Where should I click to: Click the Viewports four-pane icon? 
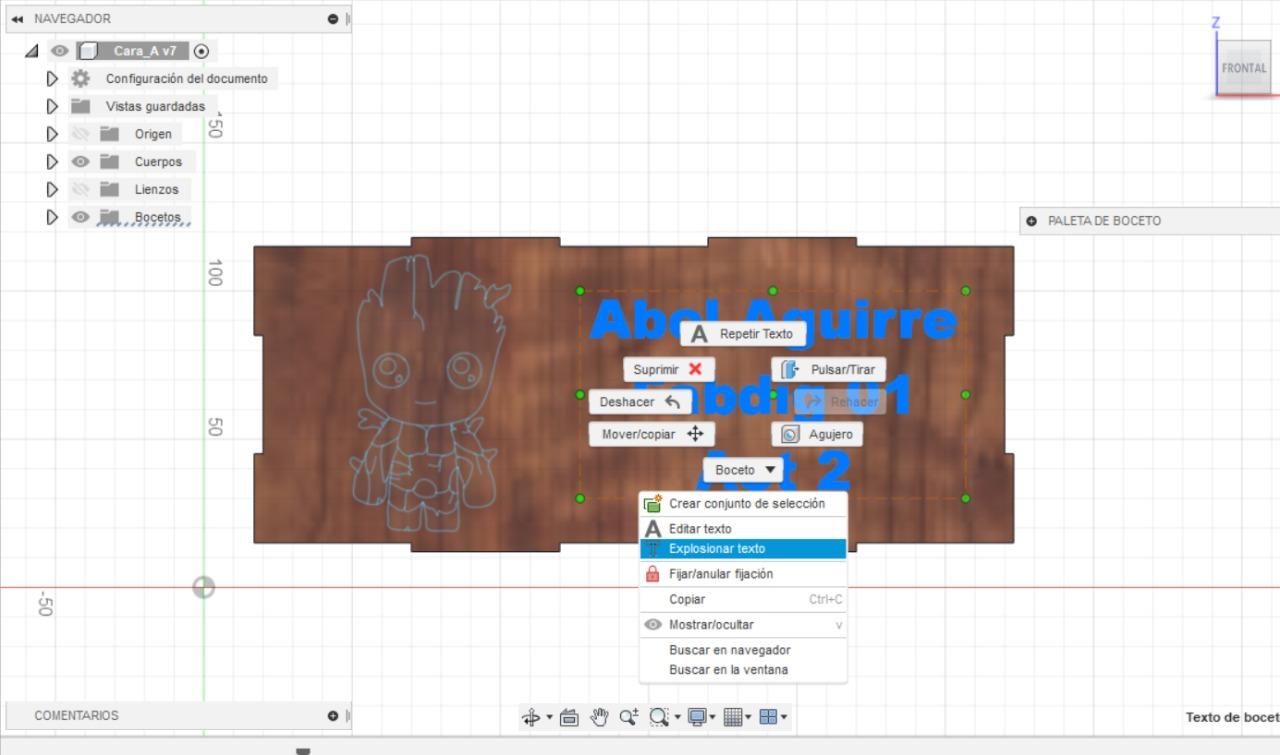[768, 717]
